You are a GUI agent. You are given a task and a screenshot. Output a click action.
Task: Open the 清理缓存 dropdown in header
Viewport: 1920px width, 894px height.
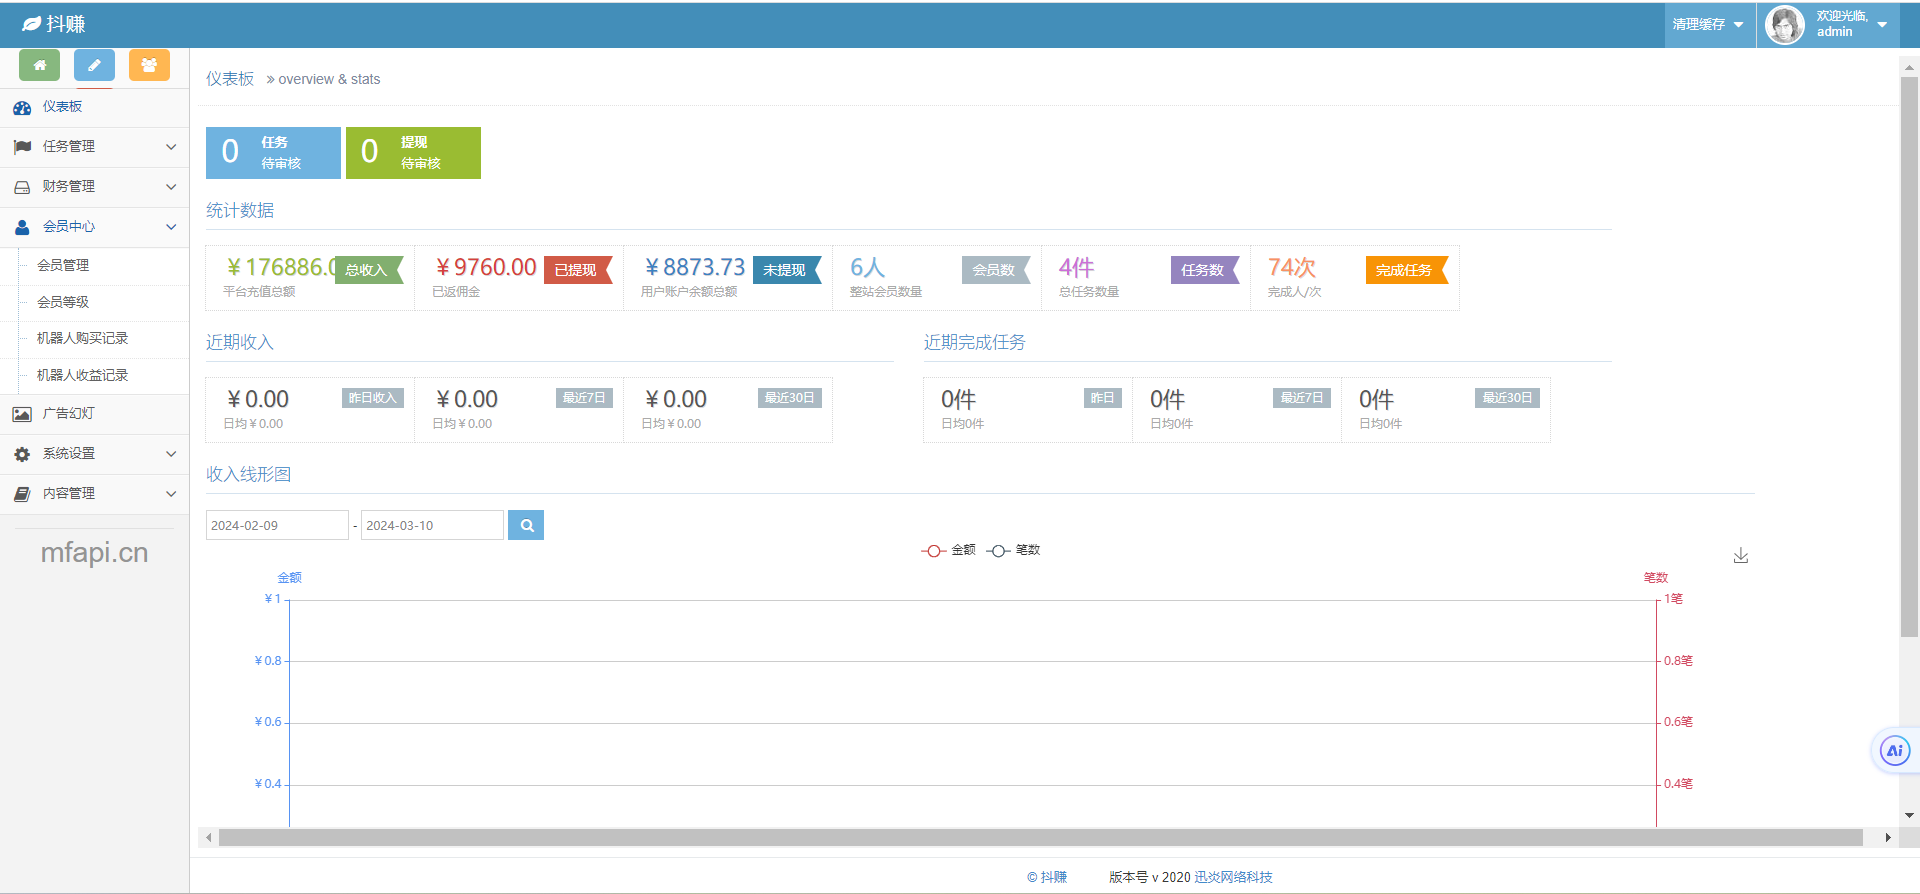pos(1708,24)
